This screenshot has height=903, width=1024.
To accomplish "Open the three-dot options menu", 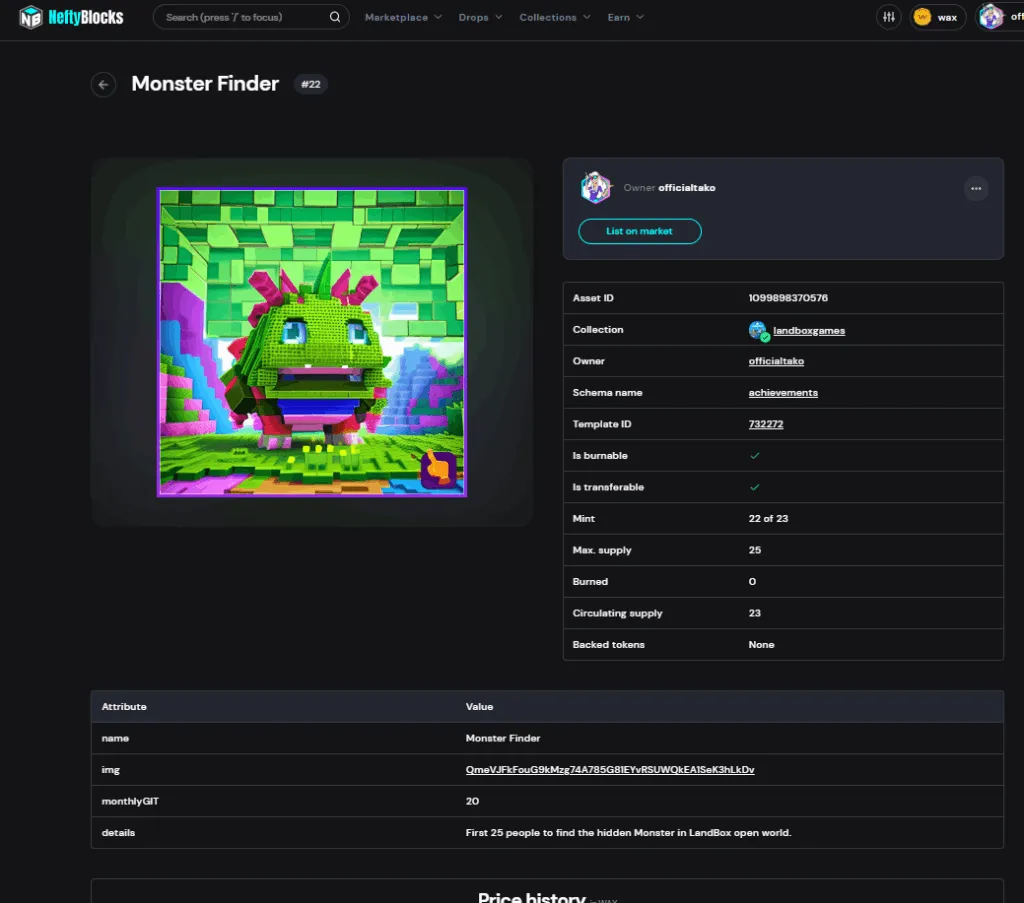I will pos(976,189).
